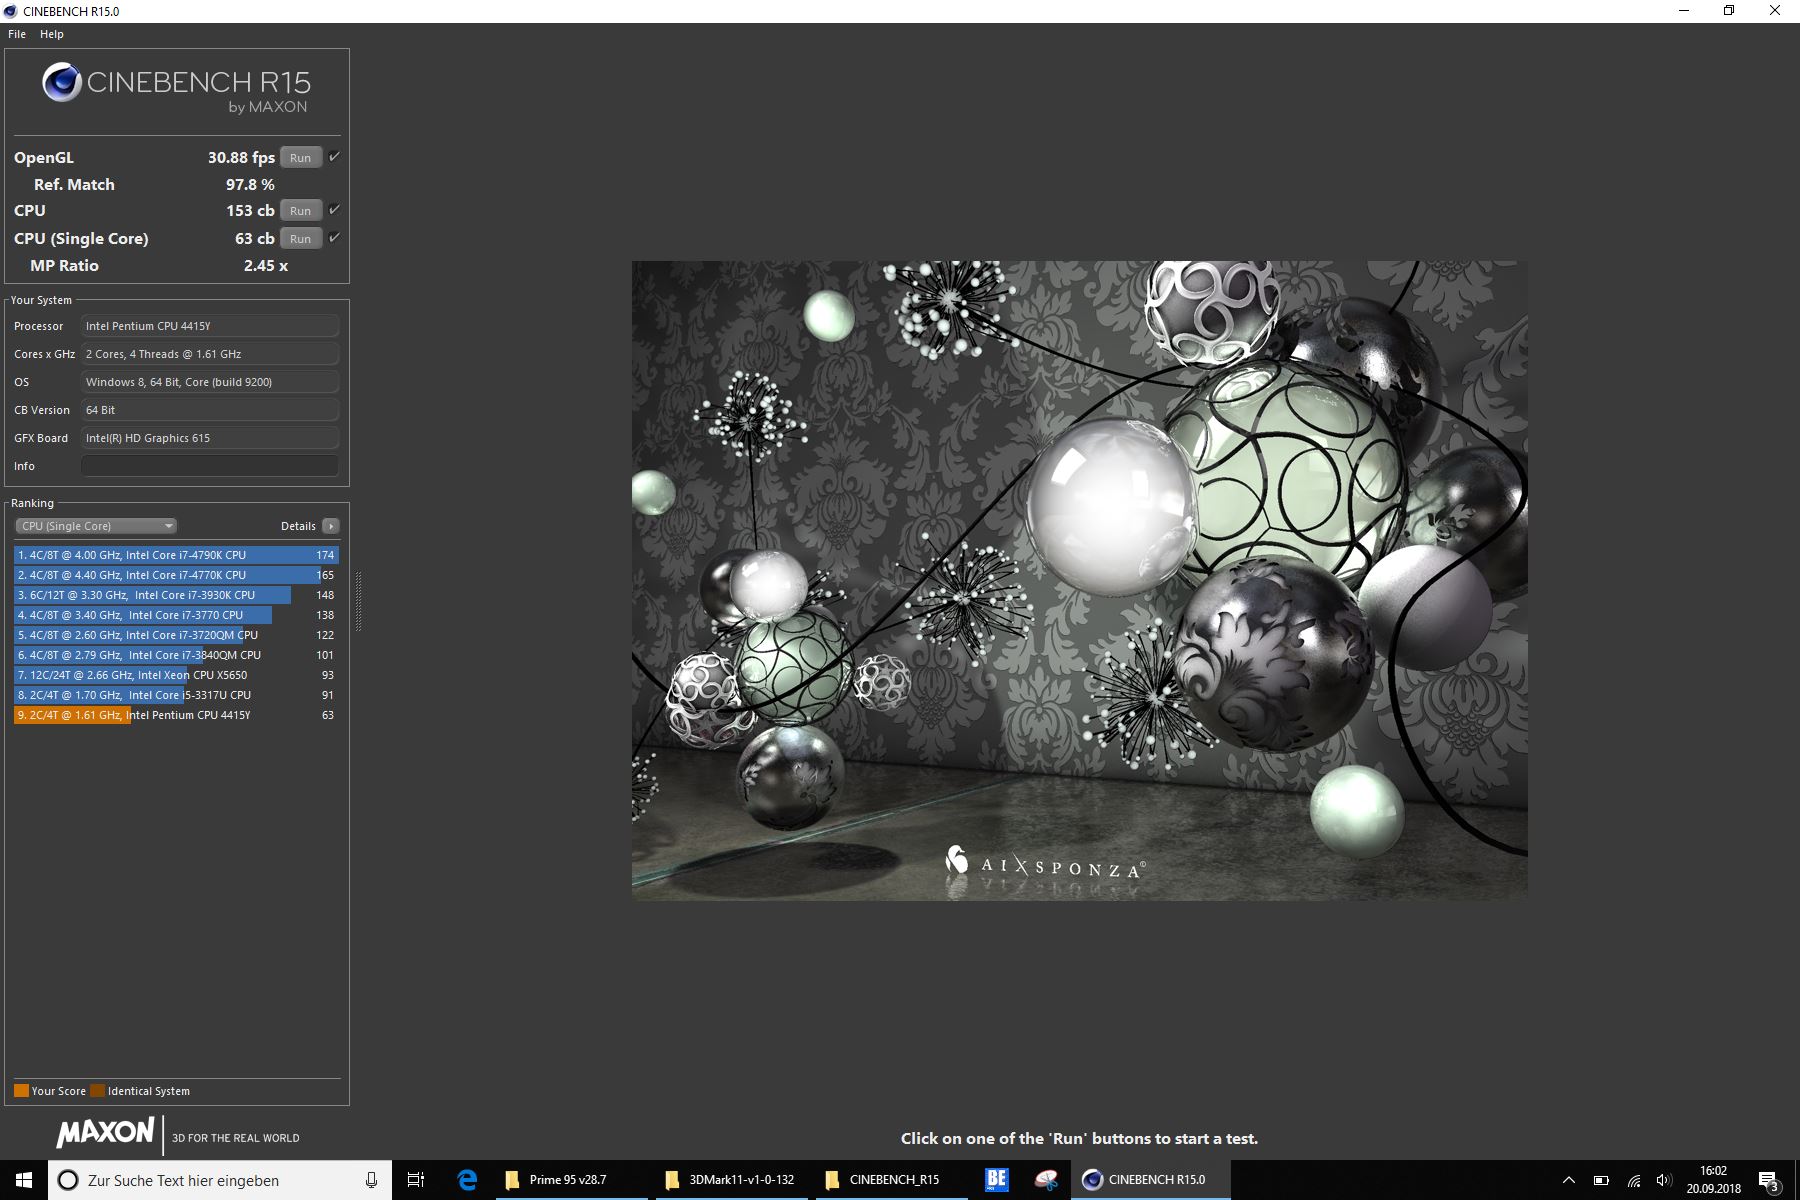Open the BE app in the taskbar
This screenshot has width=1800, height=1200.
click(997, 1180)
